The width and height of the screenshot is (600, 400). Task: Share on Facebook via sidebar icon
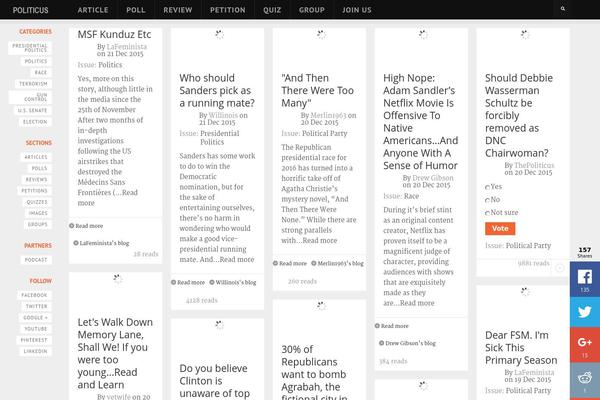point(585,279)
